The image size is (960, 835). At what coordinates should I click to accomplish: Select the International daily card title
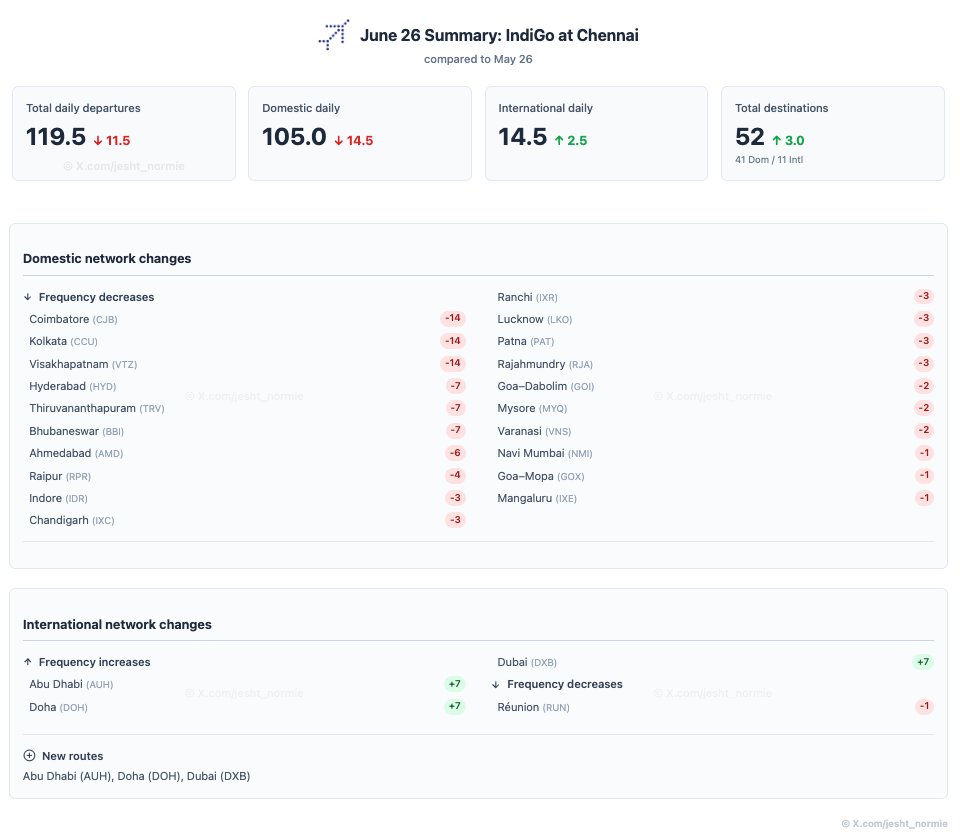coord(546,108)
